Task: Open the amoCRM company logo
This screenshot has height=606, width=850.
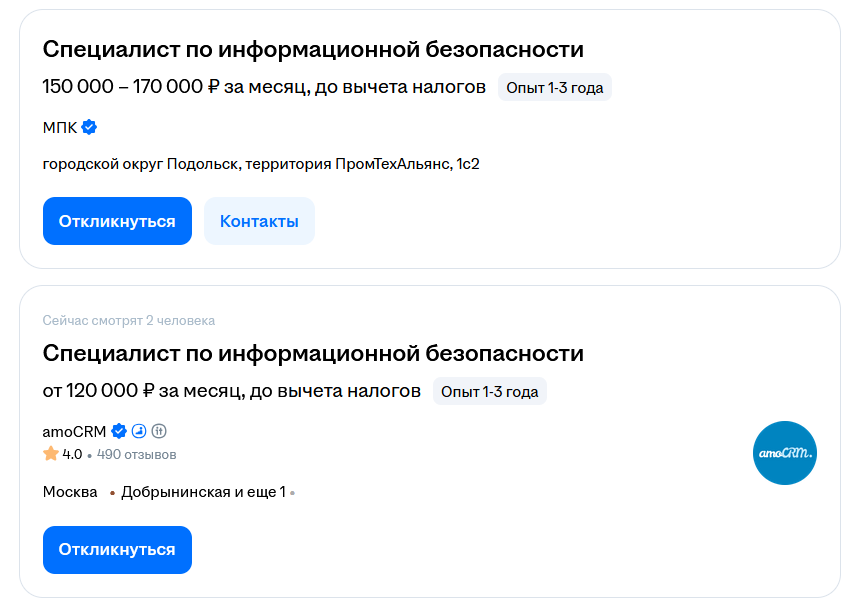Action: point(786,453)
